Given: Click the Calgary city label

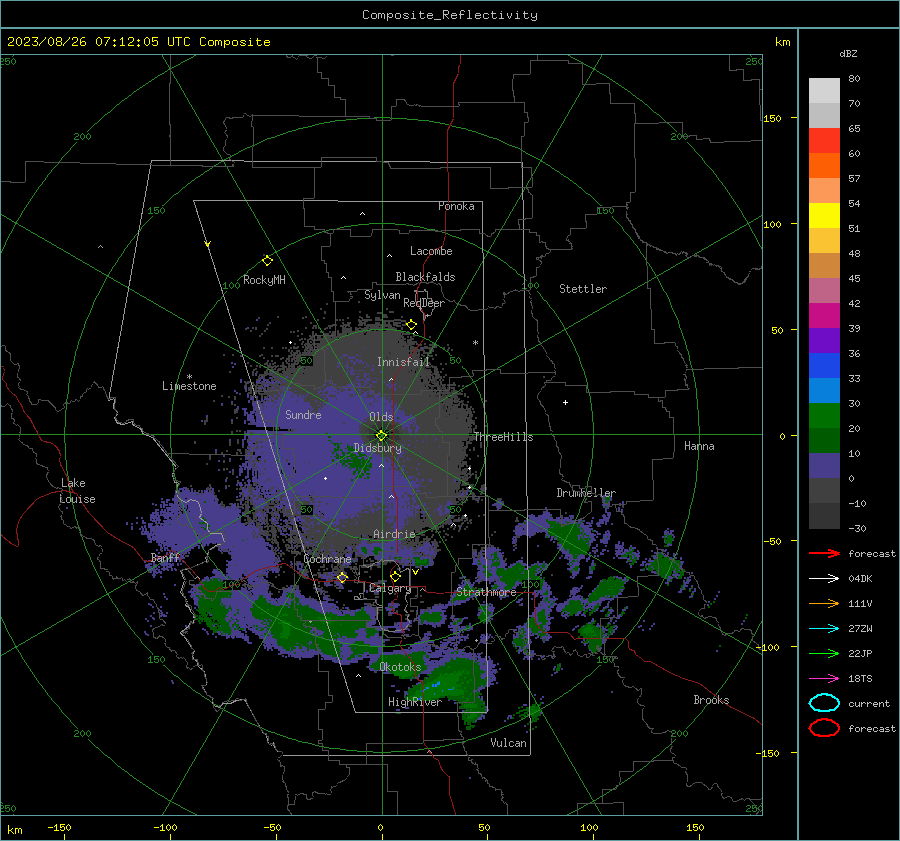Looking at the screenshot, I should (390, 588).
